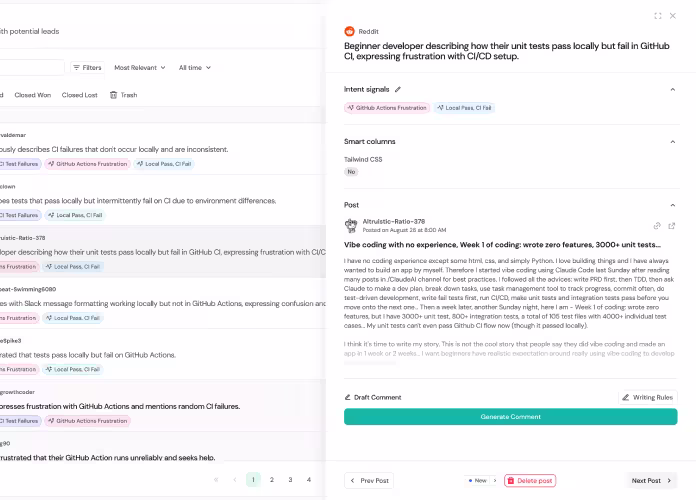Open the Filters panel
Screen dimensions: 696x500
tap(86, 68)
